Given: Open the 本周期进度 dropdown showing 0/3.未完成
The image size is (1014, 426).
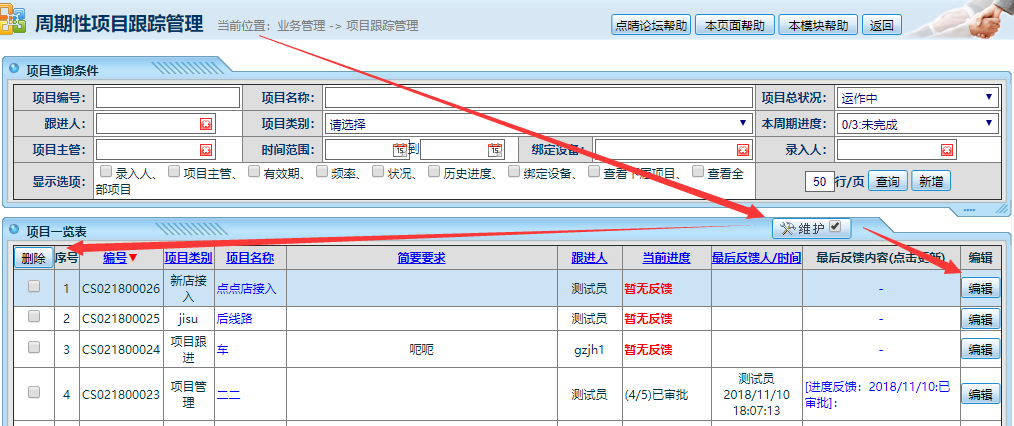Looking at the screenshot, I should click(917, 124).
